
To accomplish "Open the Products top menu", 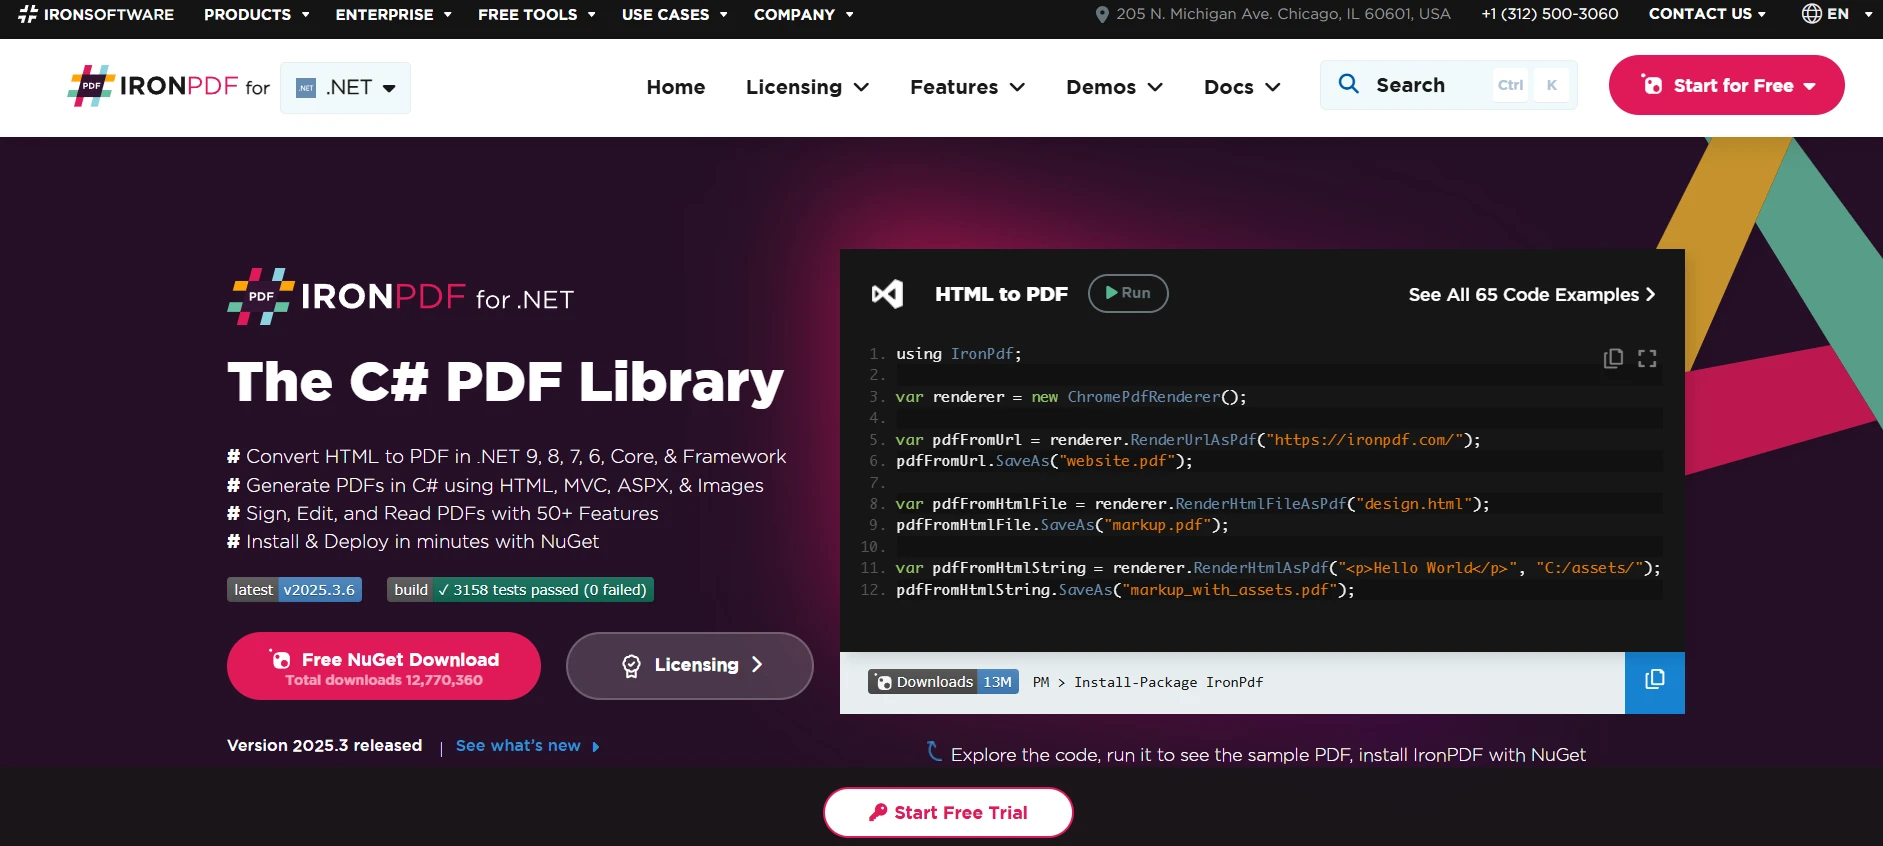I will [256, 14].
